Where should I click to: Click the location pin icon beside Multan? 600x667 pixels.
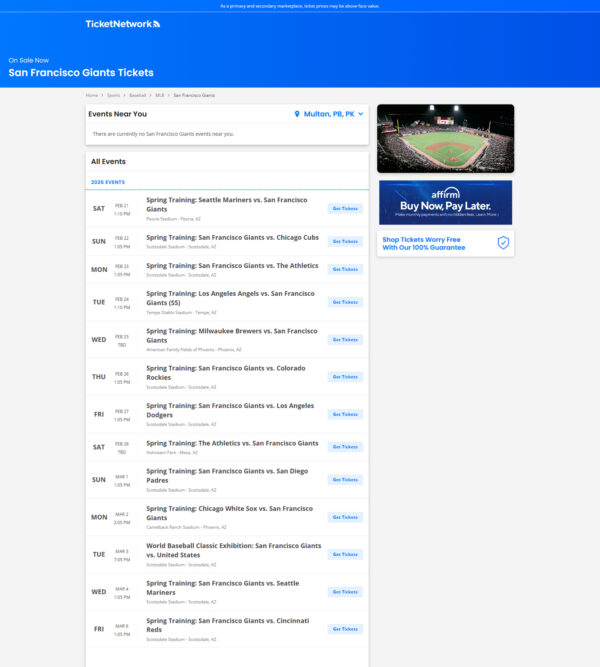[x=297, y=114]
